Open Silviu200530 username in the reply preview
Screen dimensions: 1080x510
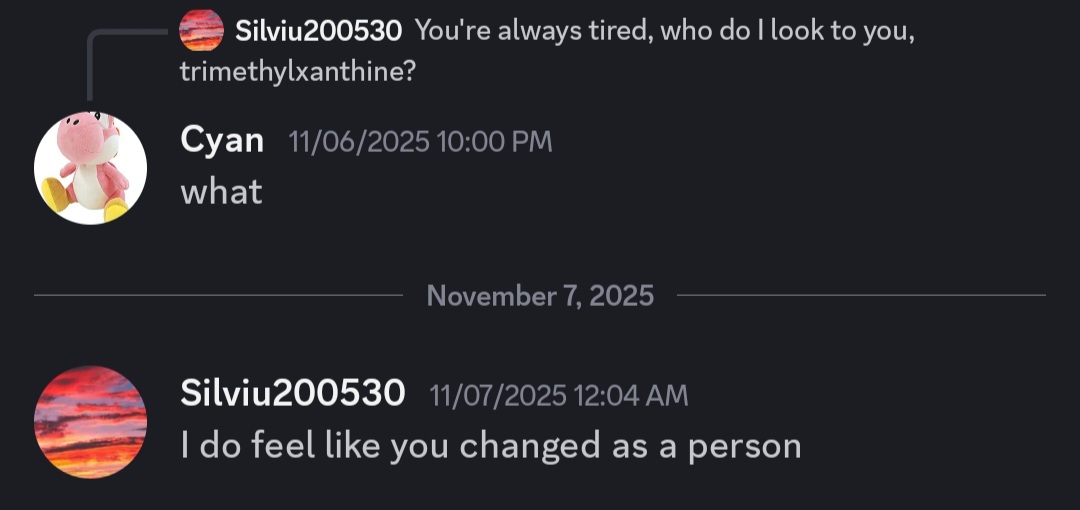318,31
